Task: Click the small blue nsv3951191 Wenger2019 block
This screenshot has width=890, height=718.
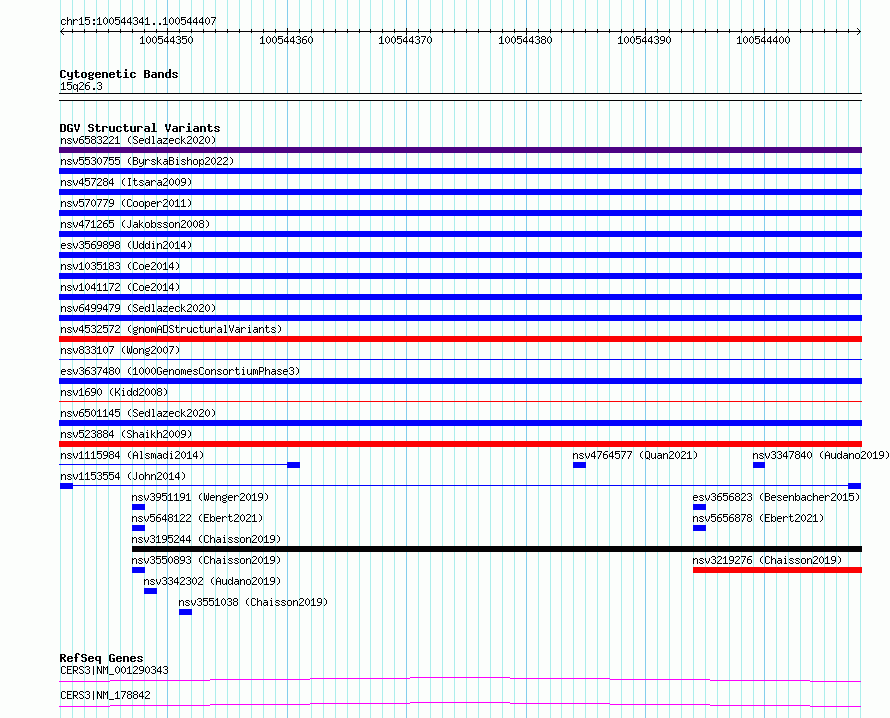Action: pos(138,507)
